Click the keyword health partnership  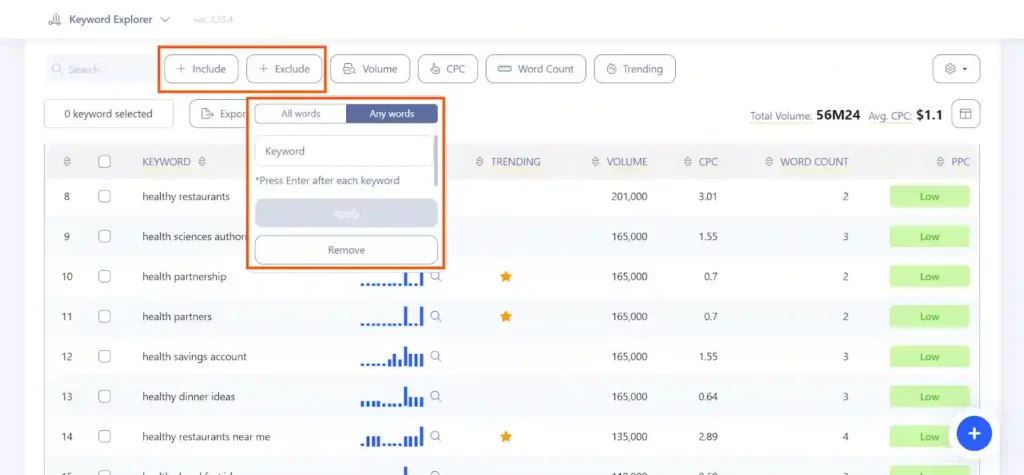click(184, 276)
